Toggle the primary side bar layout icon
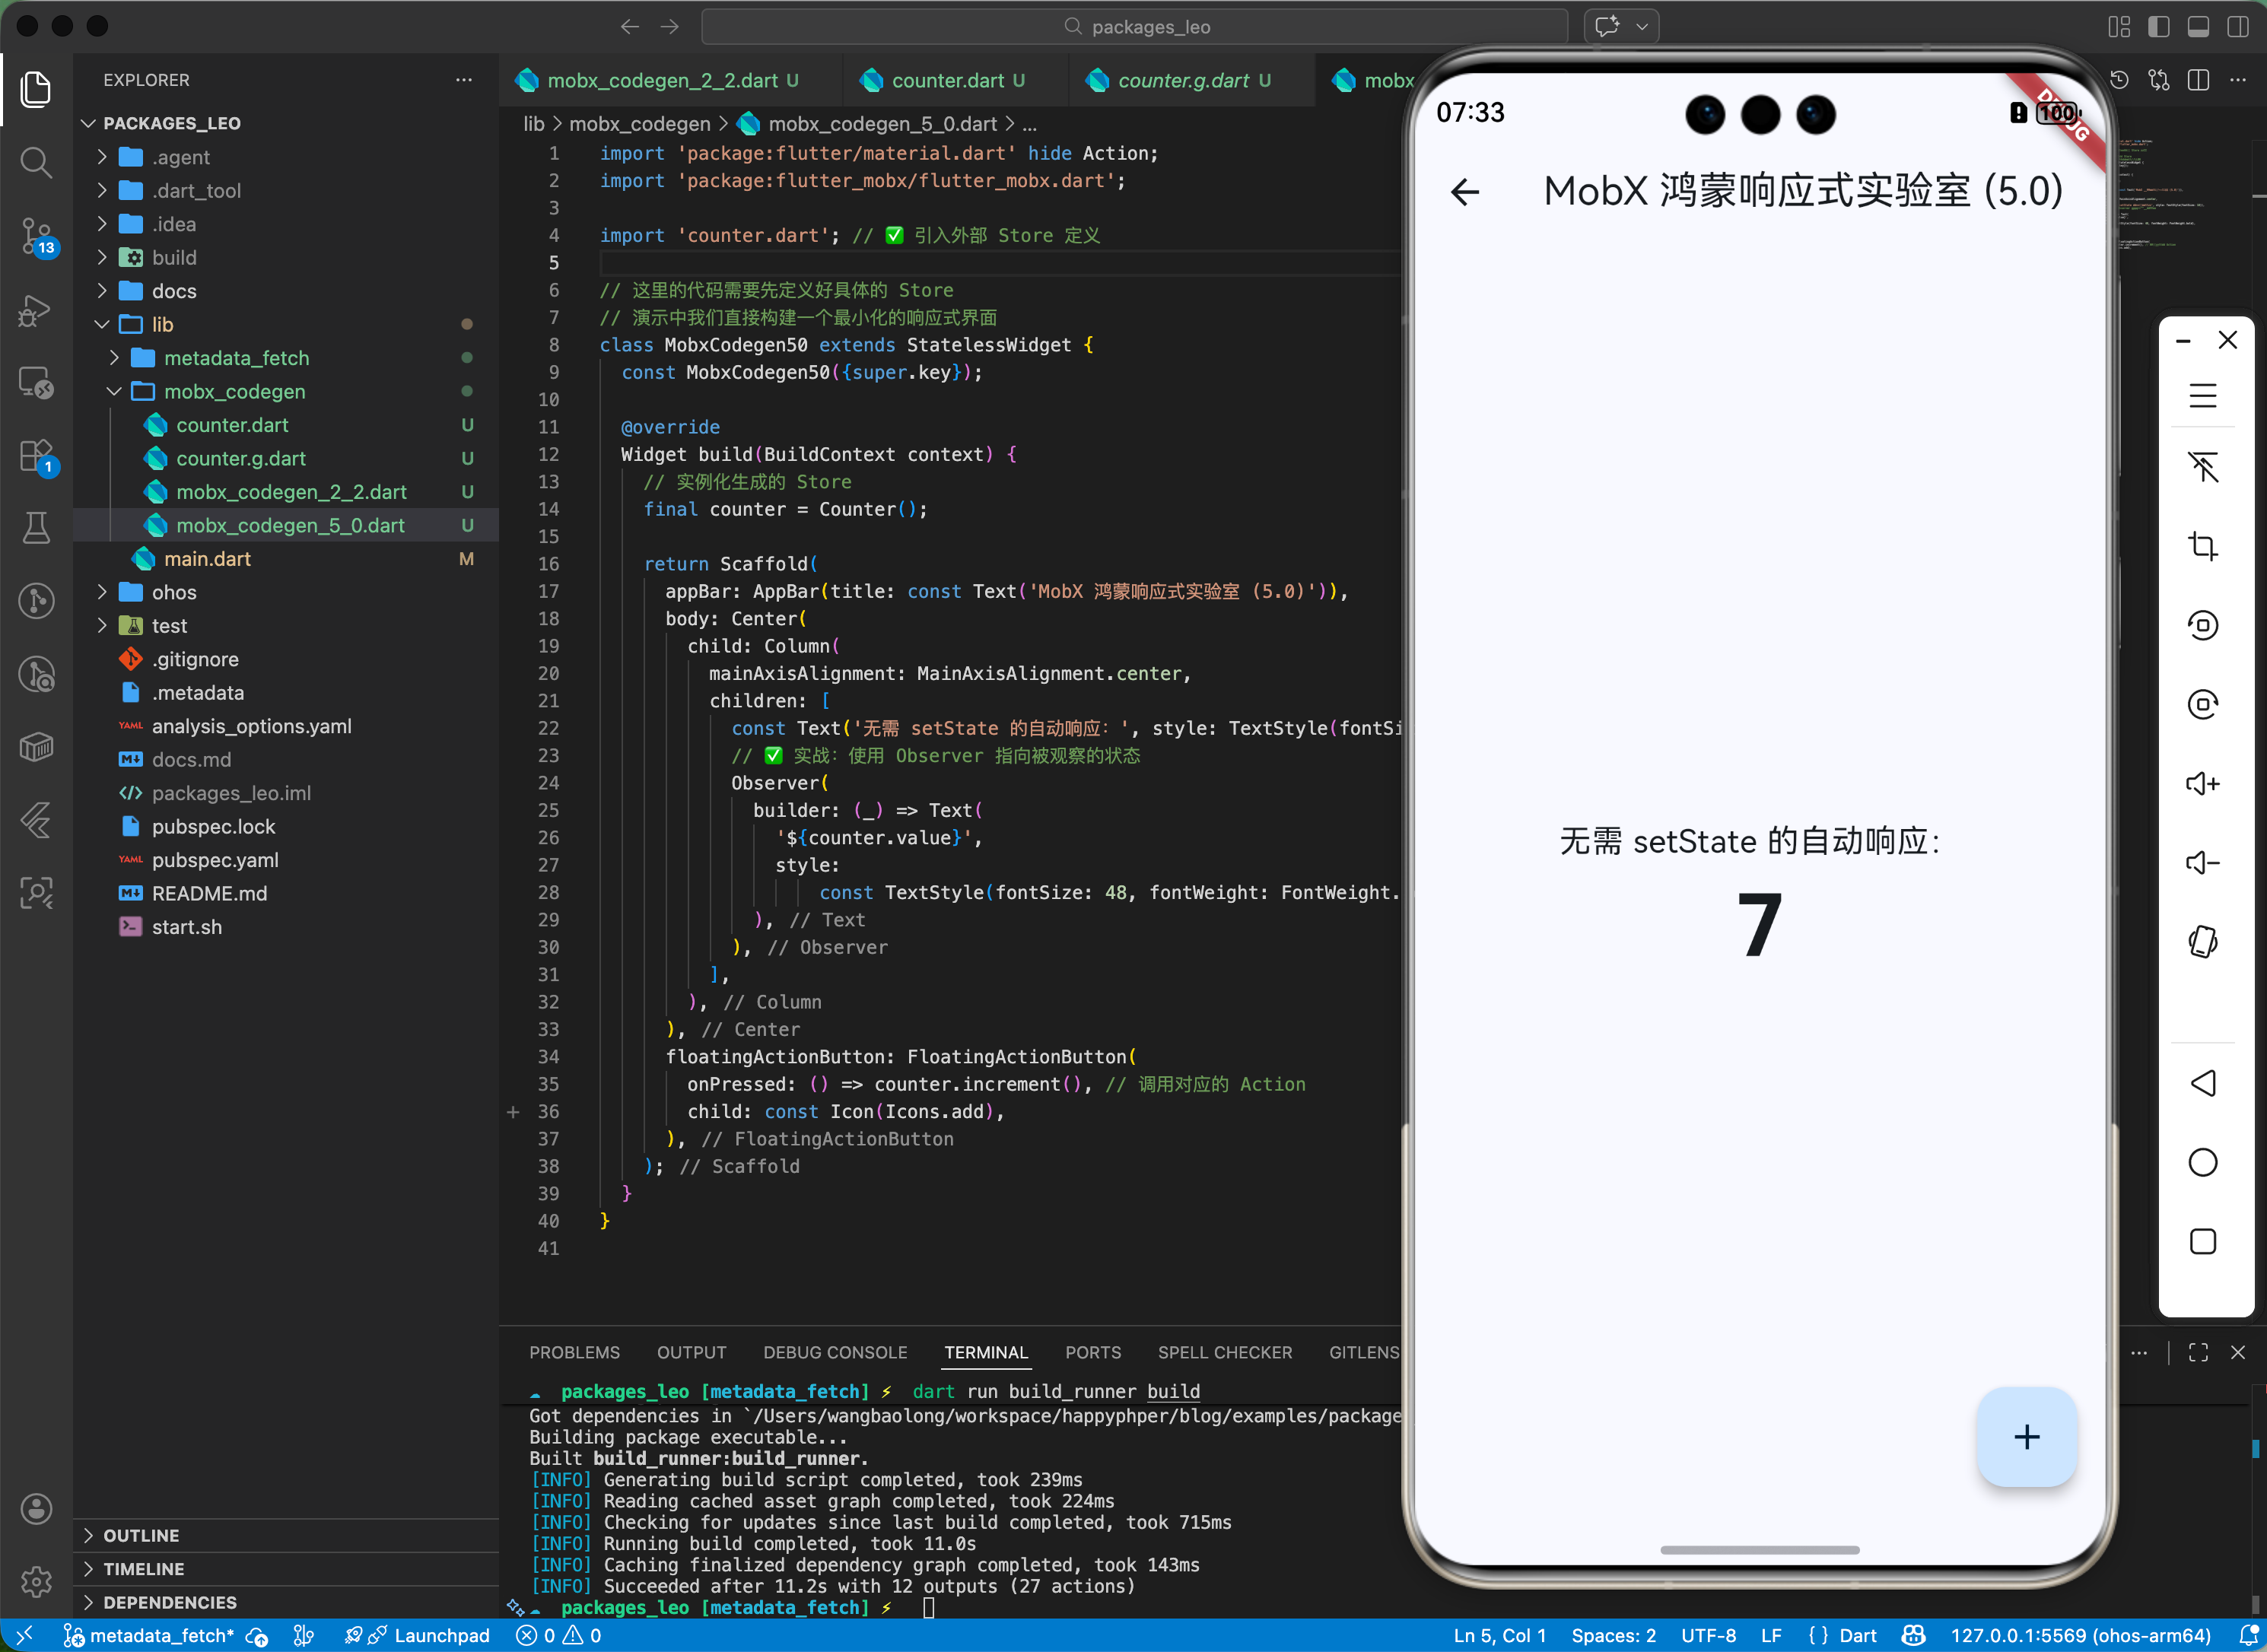 point(2158,27)
